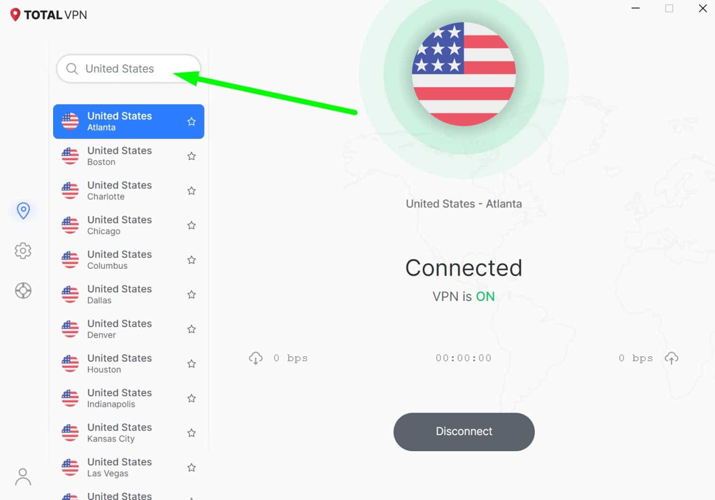Select the Indianapolis server entry
Viewport: 715px width, 500px height.
(129, 398)
